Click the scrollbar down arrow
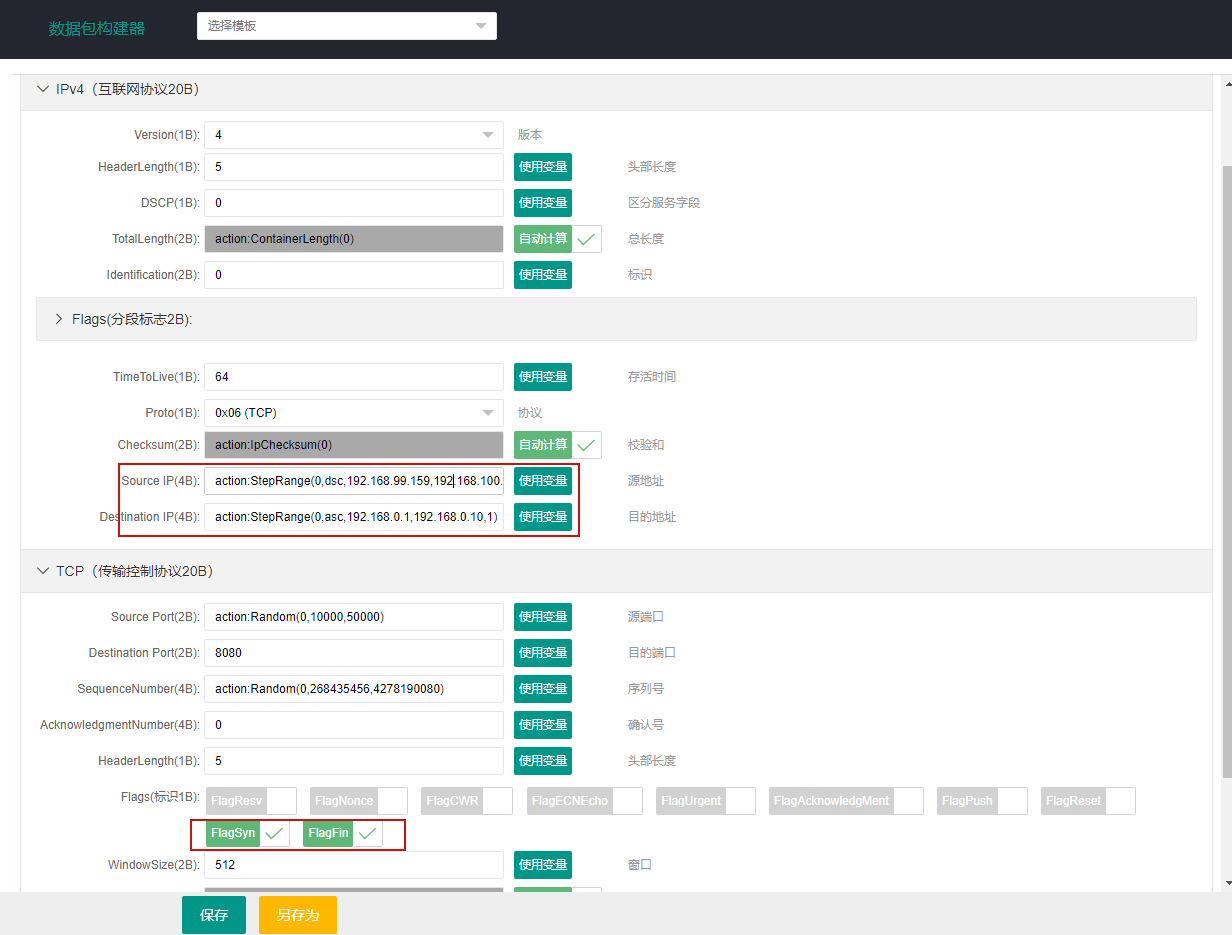1232x935 pixels. tap(1226, 883)
